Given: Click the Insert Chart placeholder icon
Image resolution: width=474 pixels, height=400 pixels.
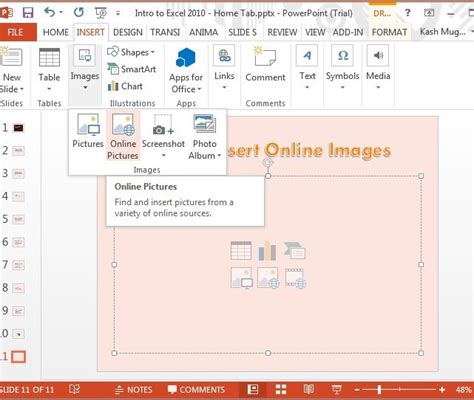Looking at the screenshot, I should coord(267,251).
